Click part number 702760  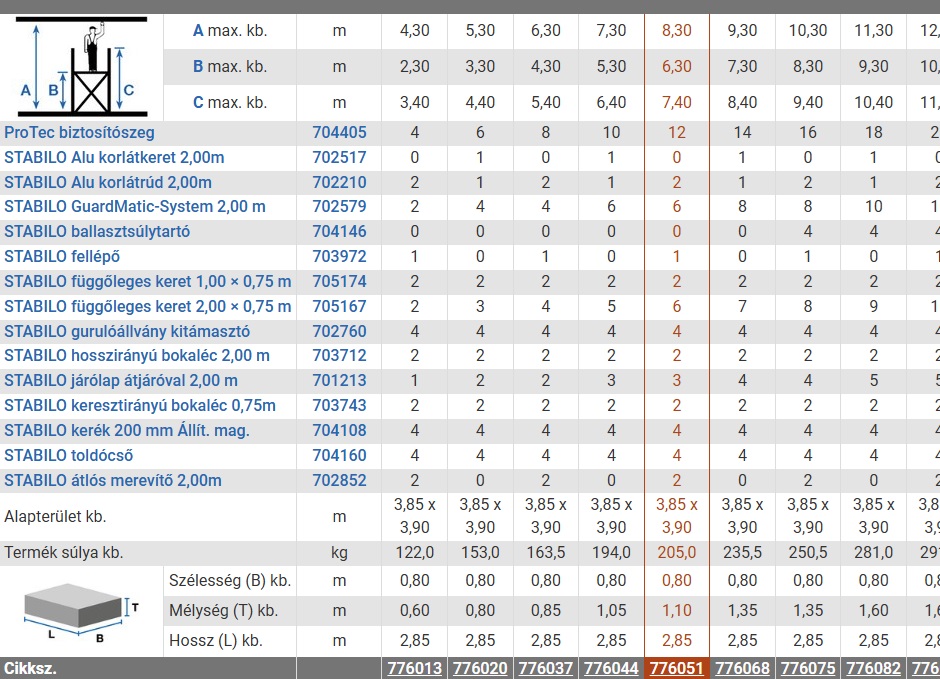(339, 331)
